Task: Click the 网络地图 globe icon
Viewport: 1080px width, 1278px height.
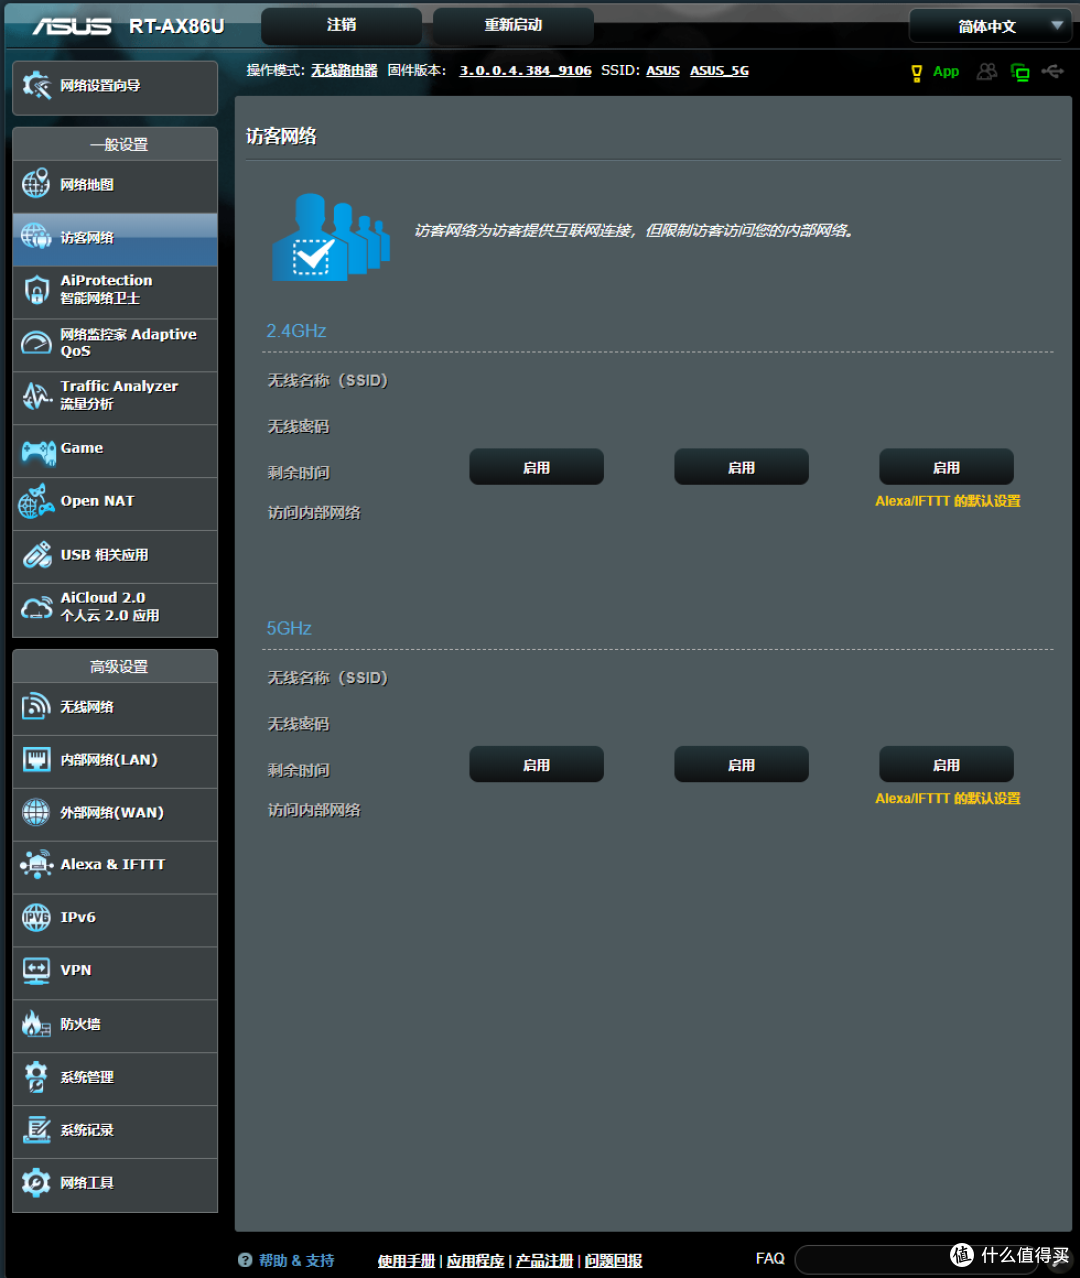Action: coord(36,184)
